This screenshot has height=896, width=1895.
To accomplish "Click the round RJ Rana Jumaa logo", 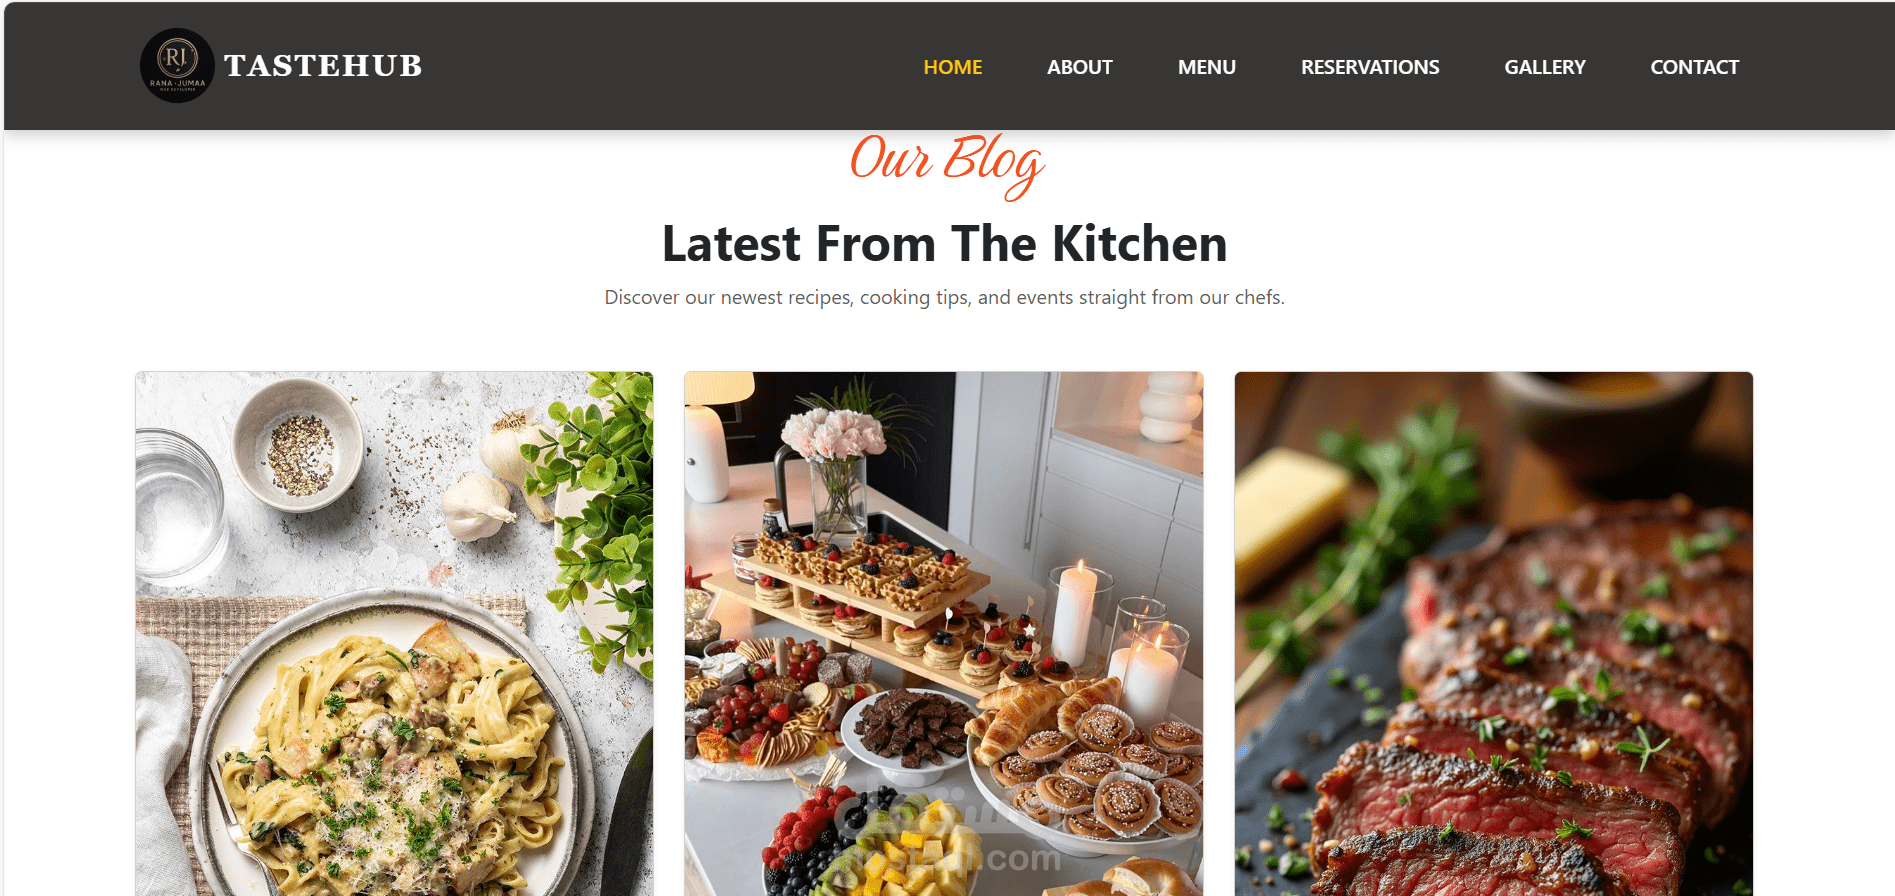I will pyautogui.click(x=177, y=65).
